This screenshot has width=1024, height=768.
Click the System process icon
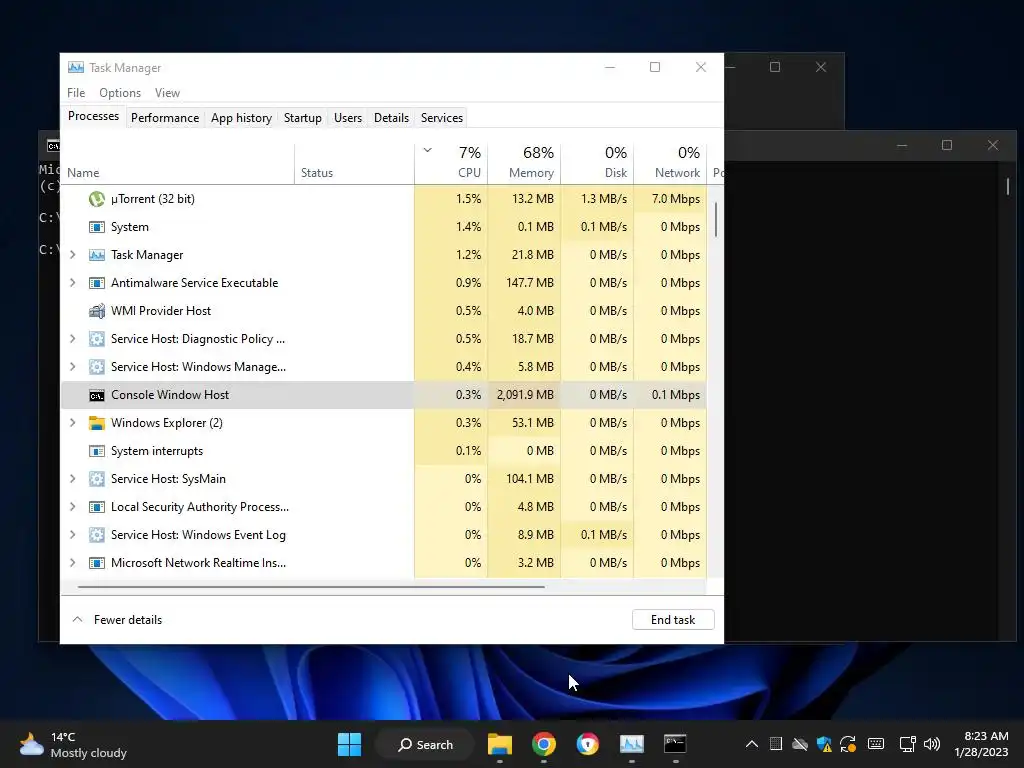pos(97,227)
